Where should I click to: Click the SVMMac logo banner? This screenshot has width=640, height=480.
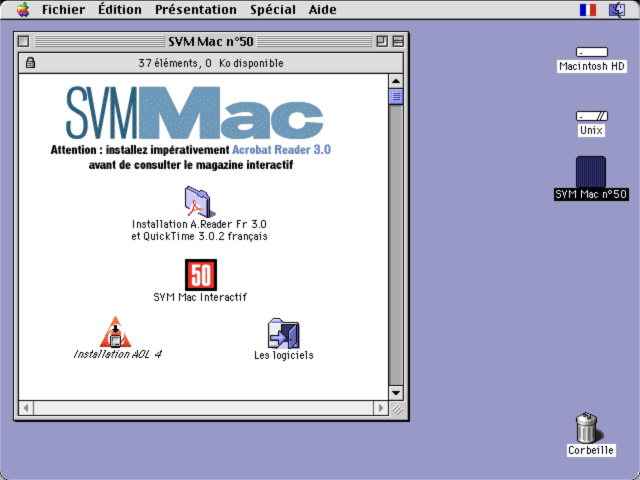[x=195, y=113]
